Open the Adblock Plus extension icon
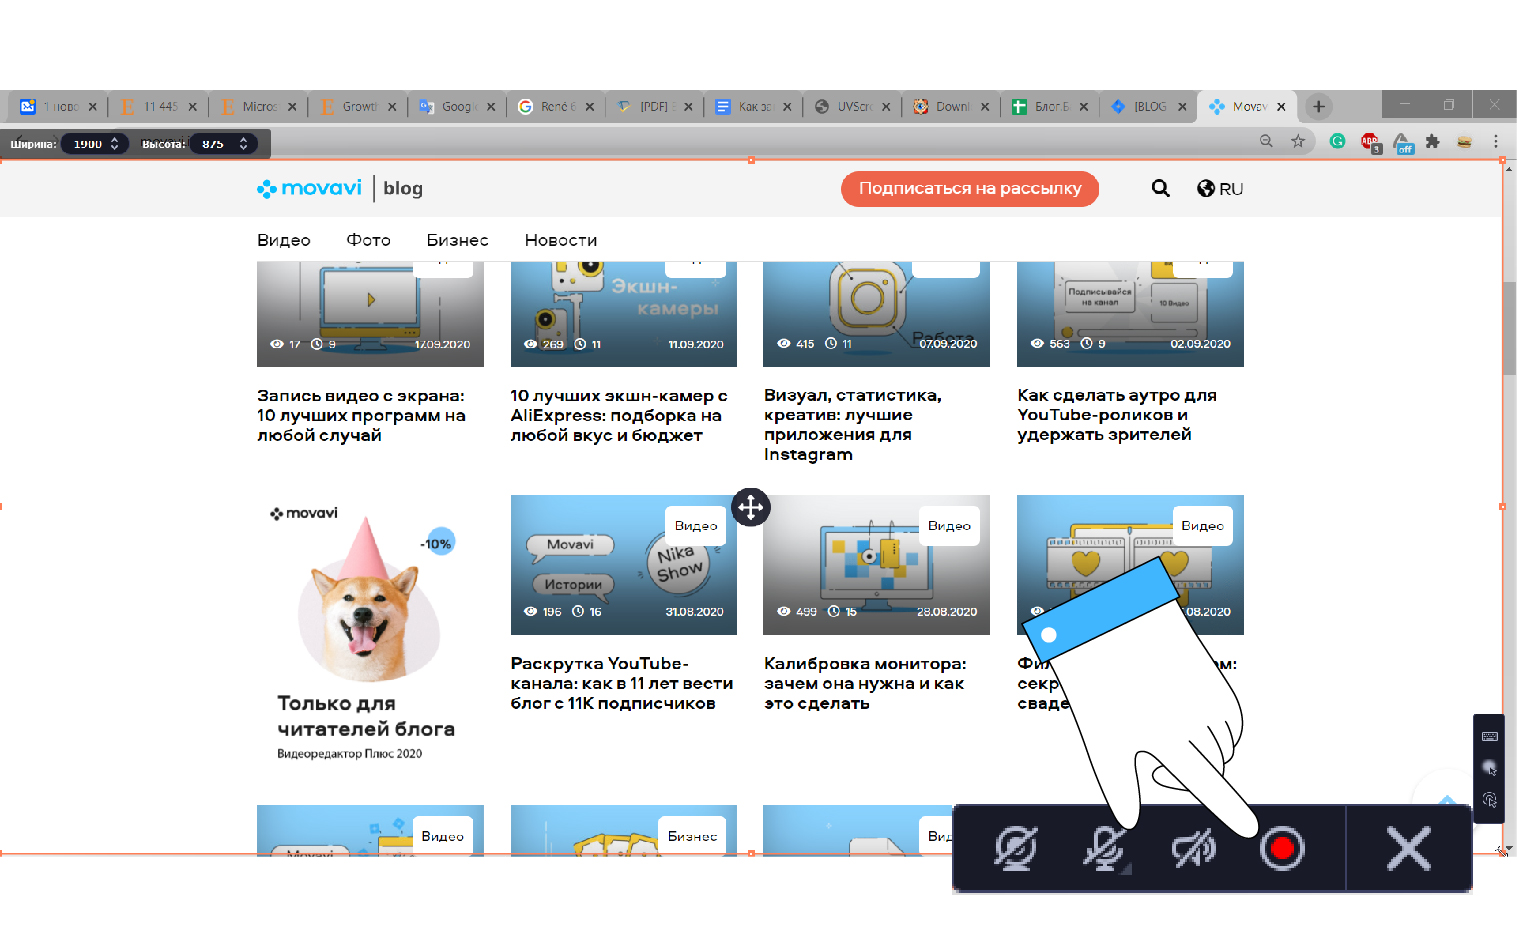Viewport: 1517px width, 938px height. [1370, 142]
